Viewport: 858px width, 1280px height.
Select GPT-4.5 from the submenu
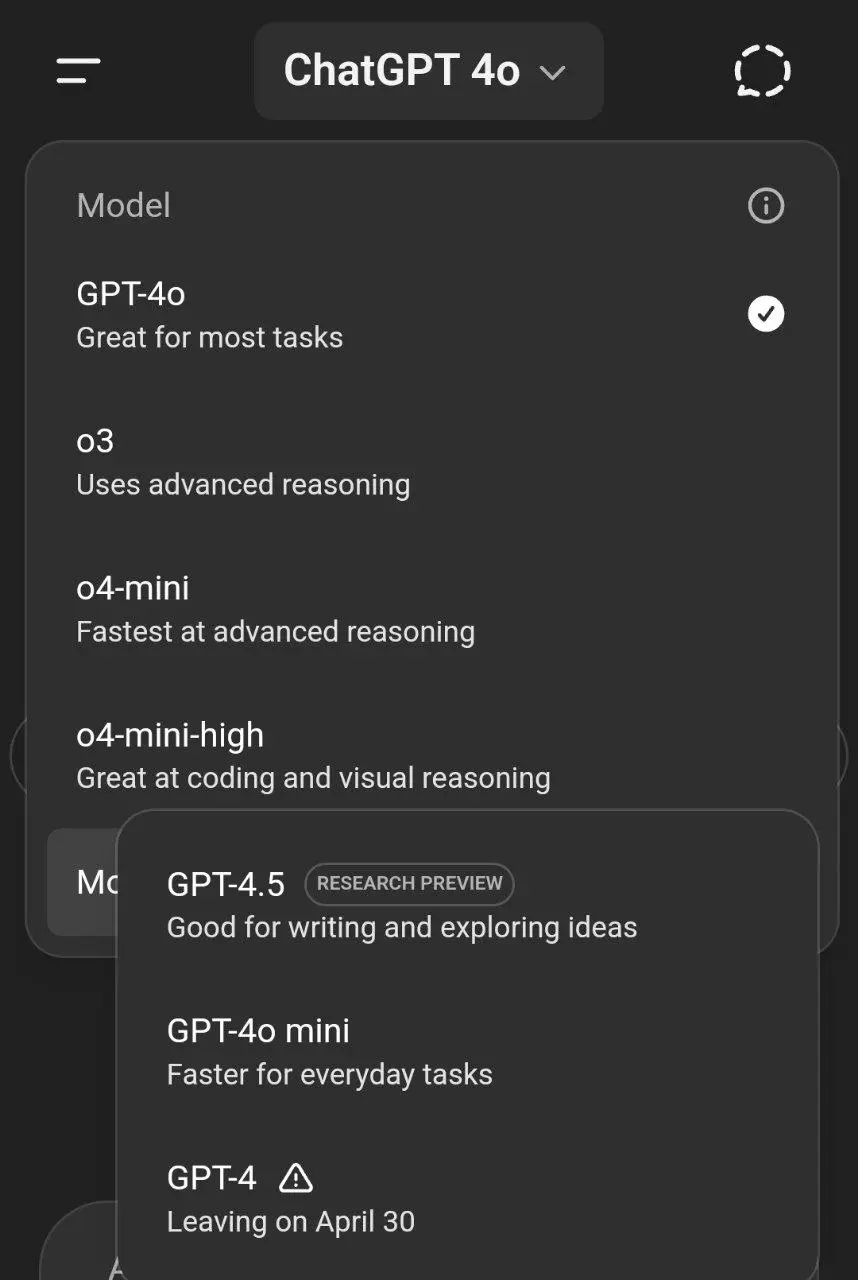(467, 903)
